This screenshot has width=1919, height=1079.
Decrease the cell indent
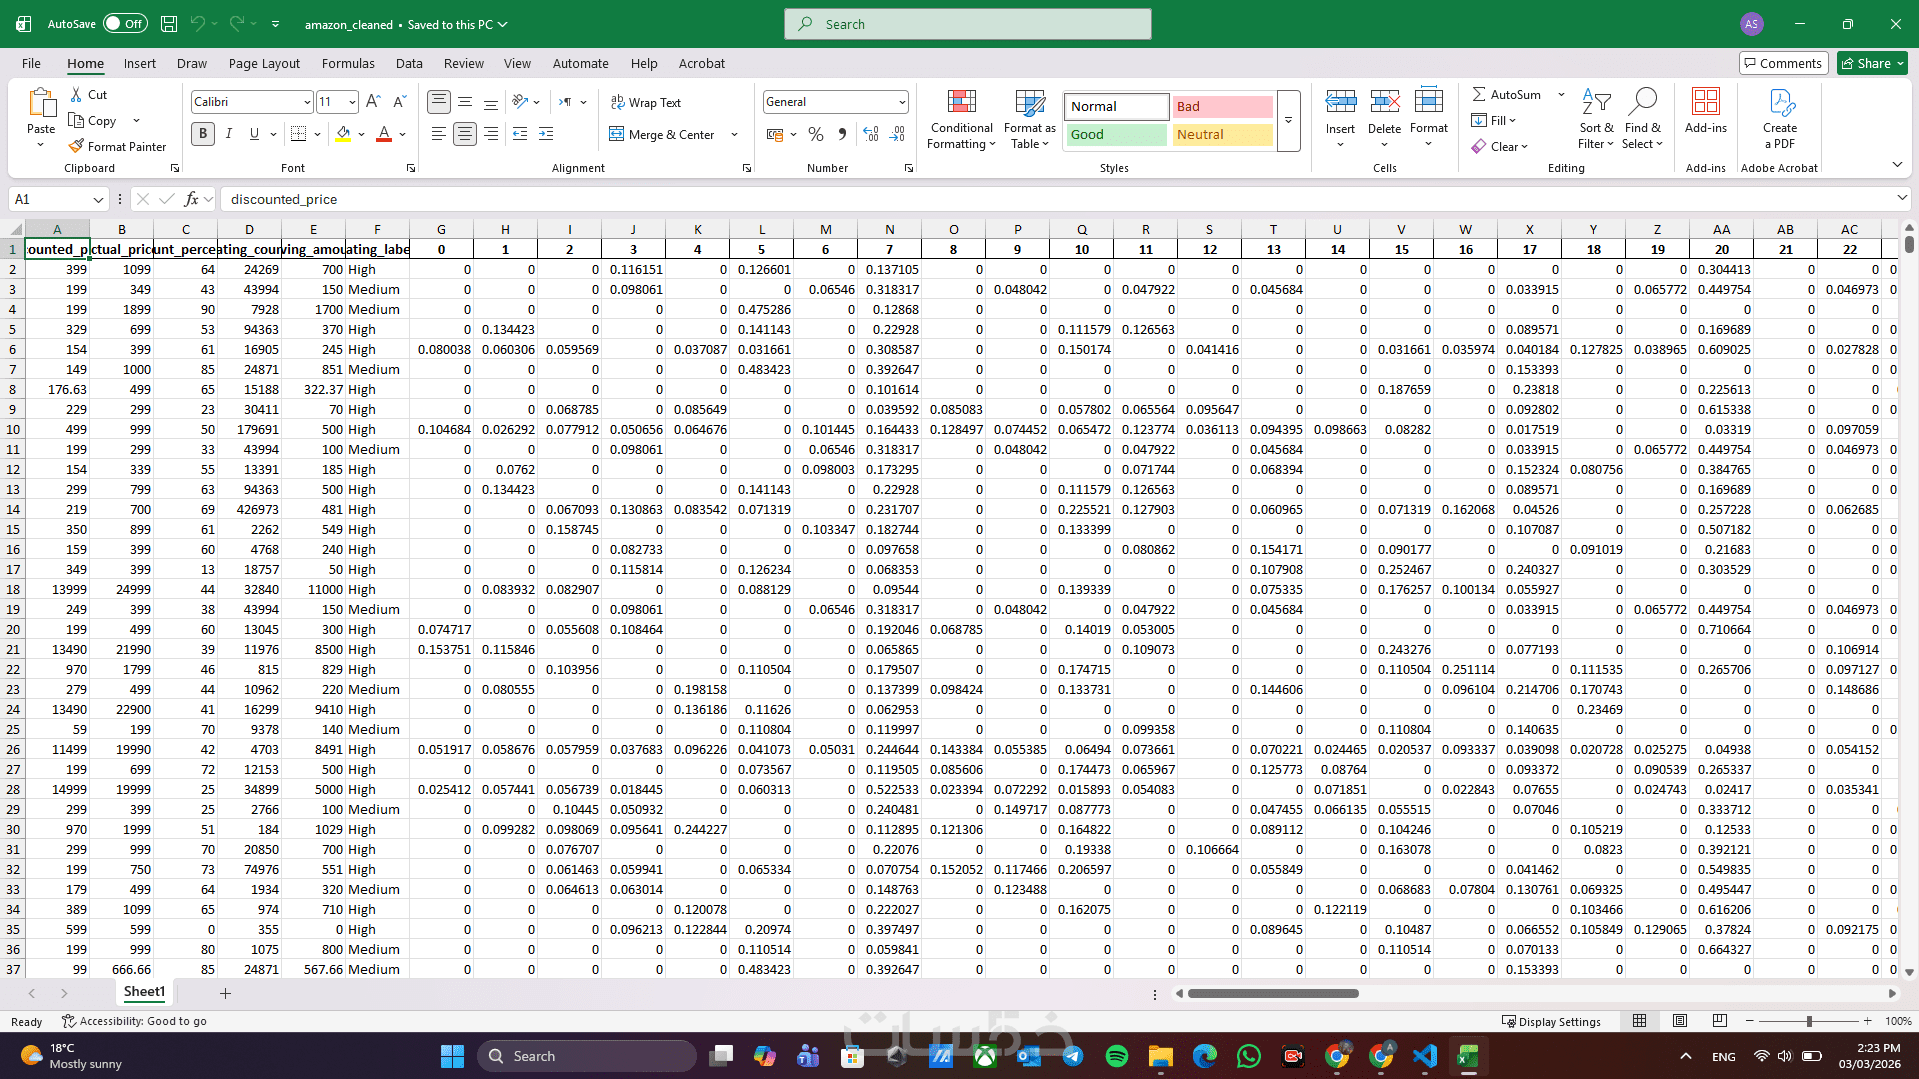pos(520,134)
